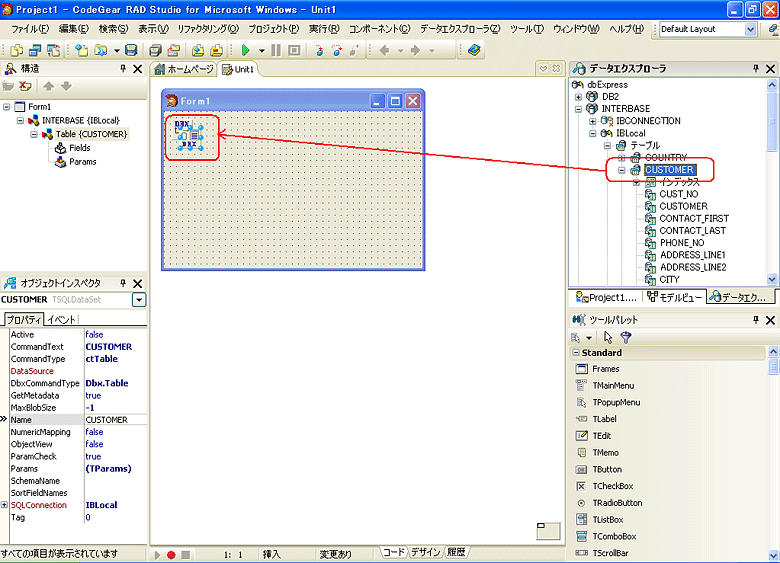Click the green Run button in toolbar
Viewport: 780px width, 563px height.
245,50
